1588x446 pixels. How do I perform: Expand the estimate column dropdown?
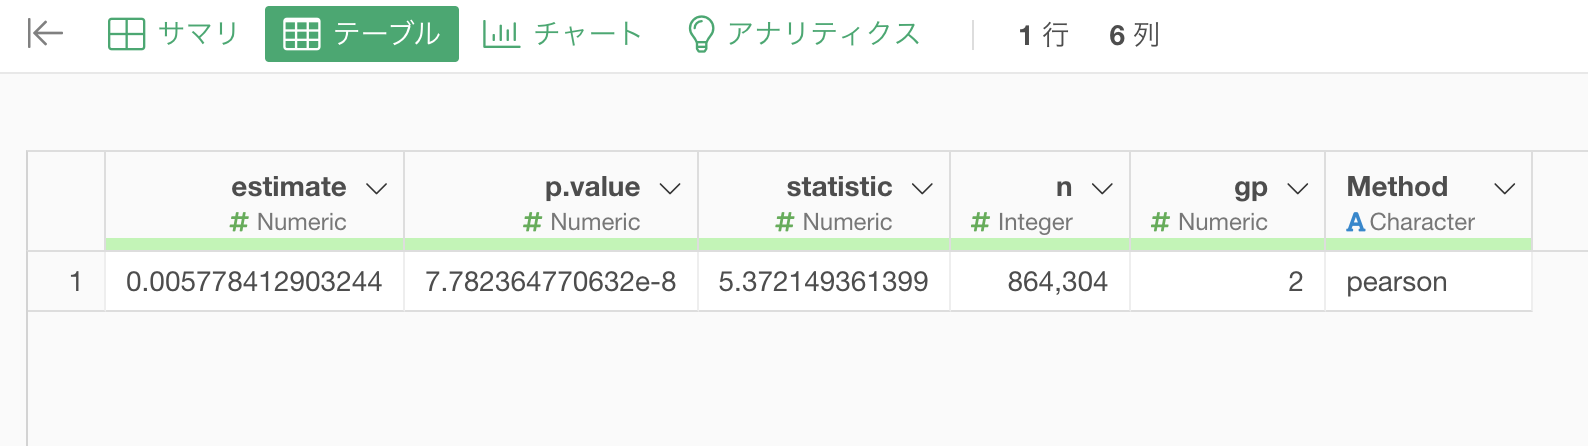coord(377,188)
